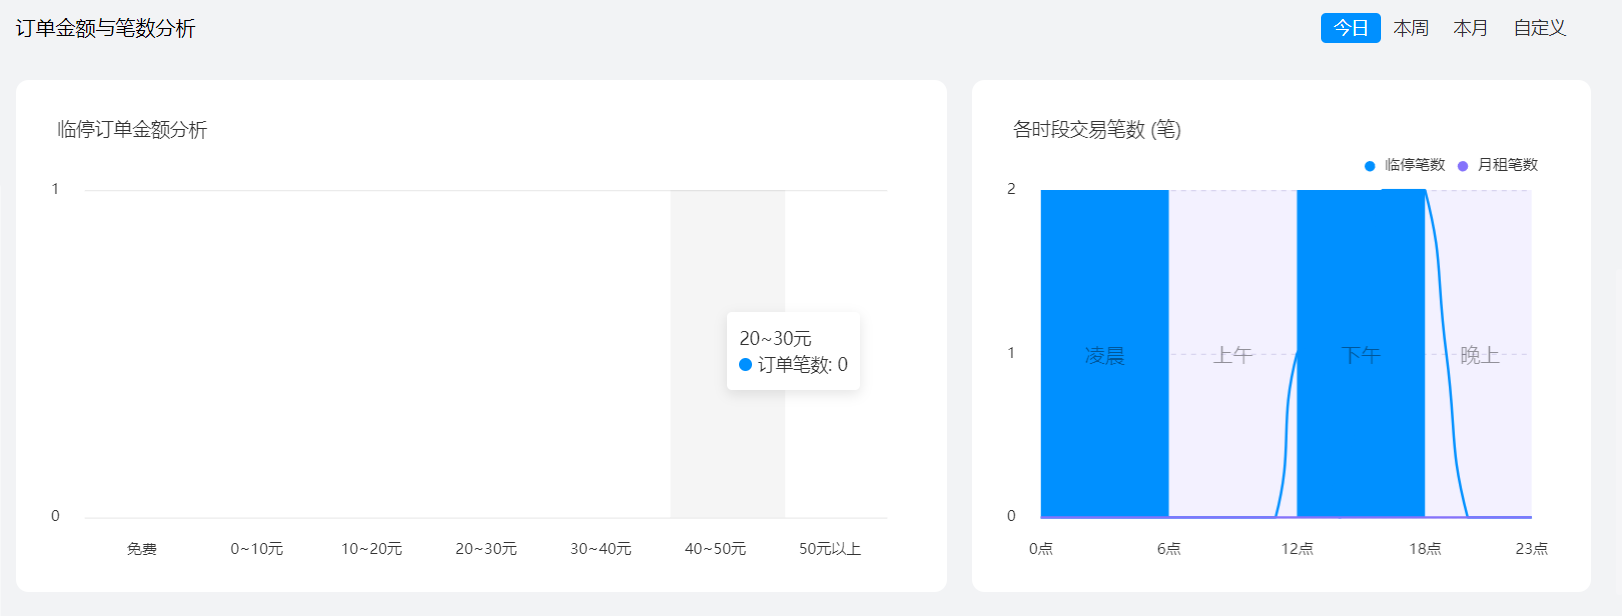This screenshot has width=1622, height=616.
Task: Switch to the 本周 tab
Action: pos(1410,28)
